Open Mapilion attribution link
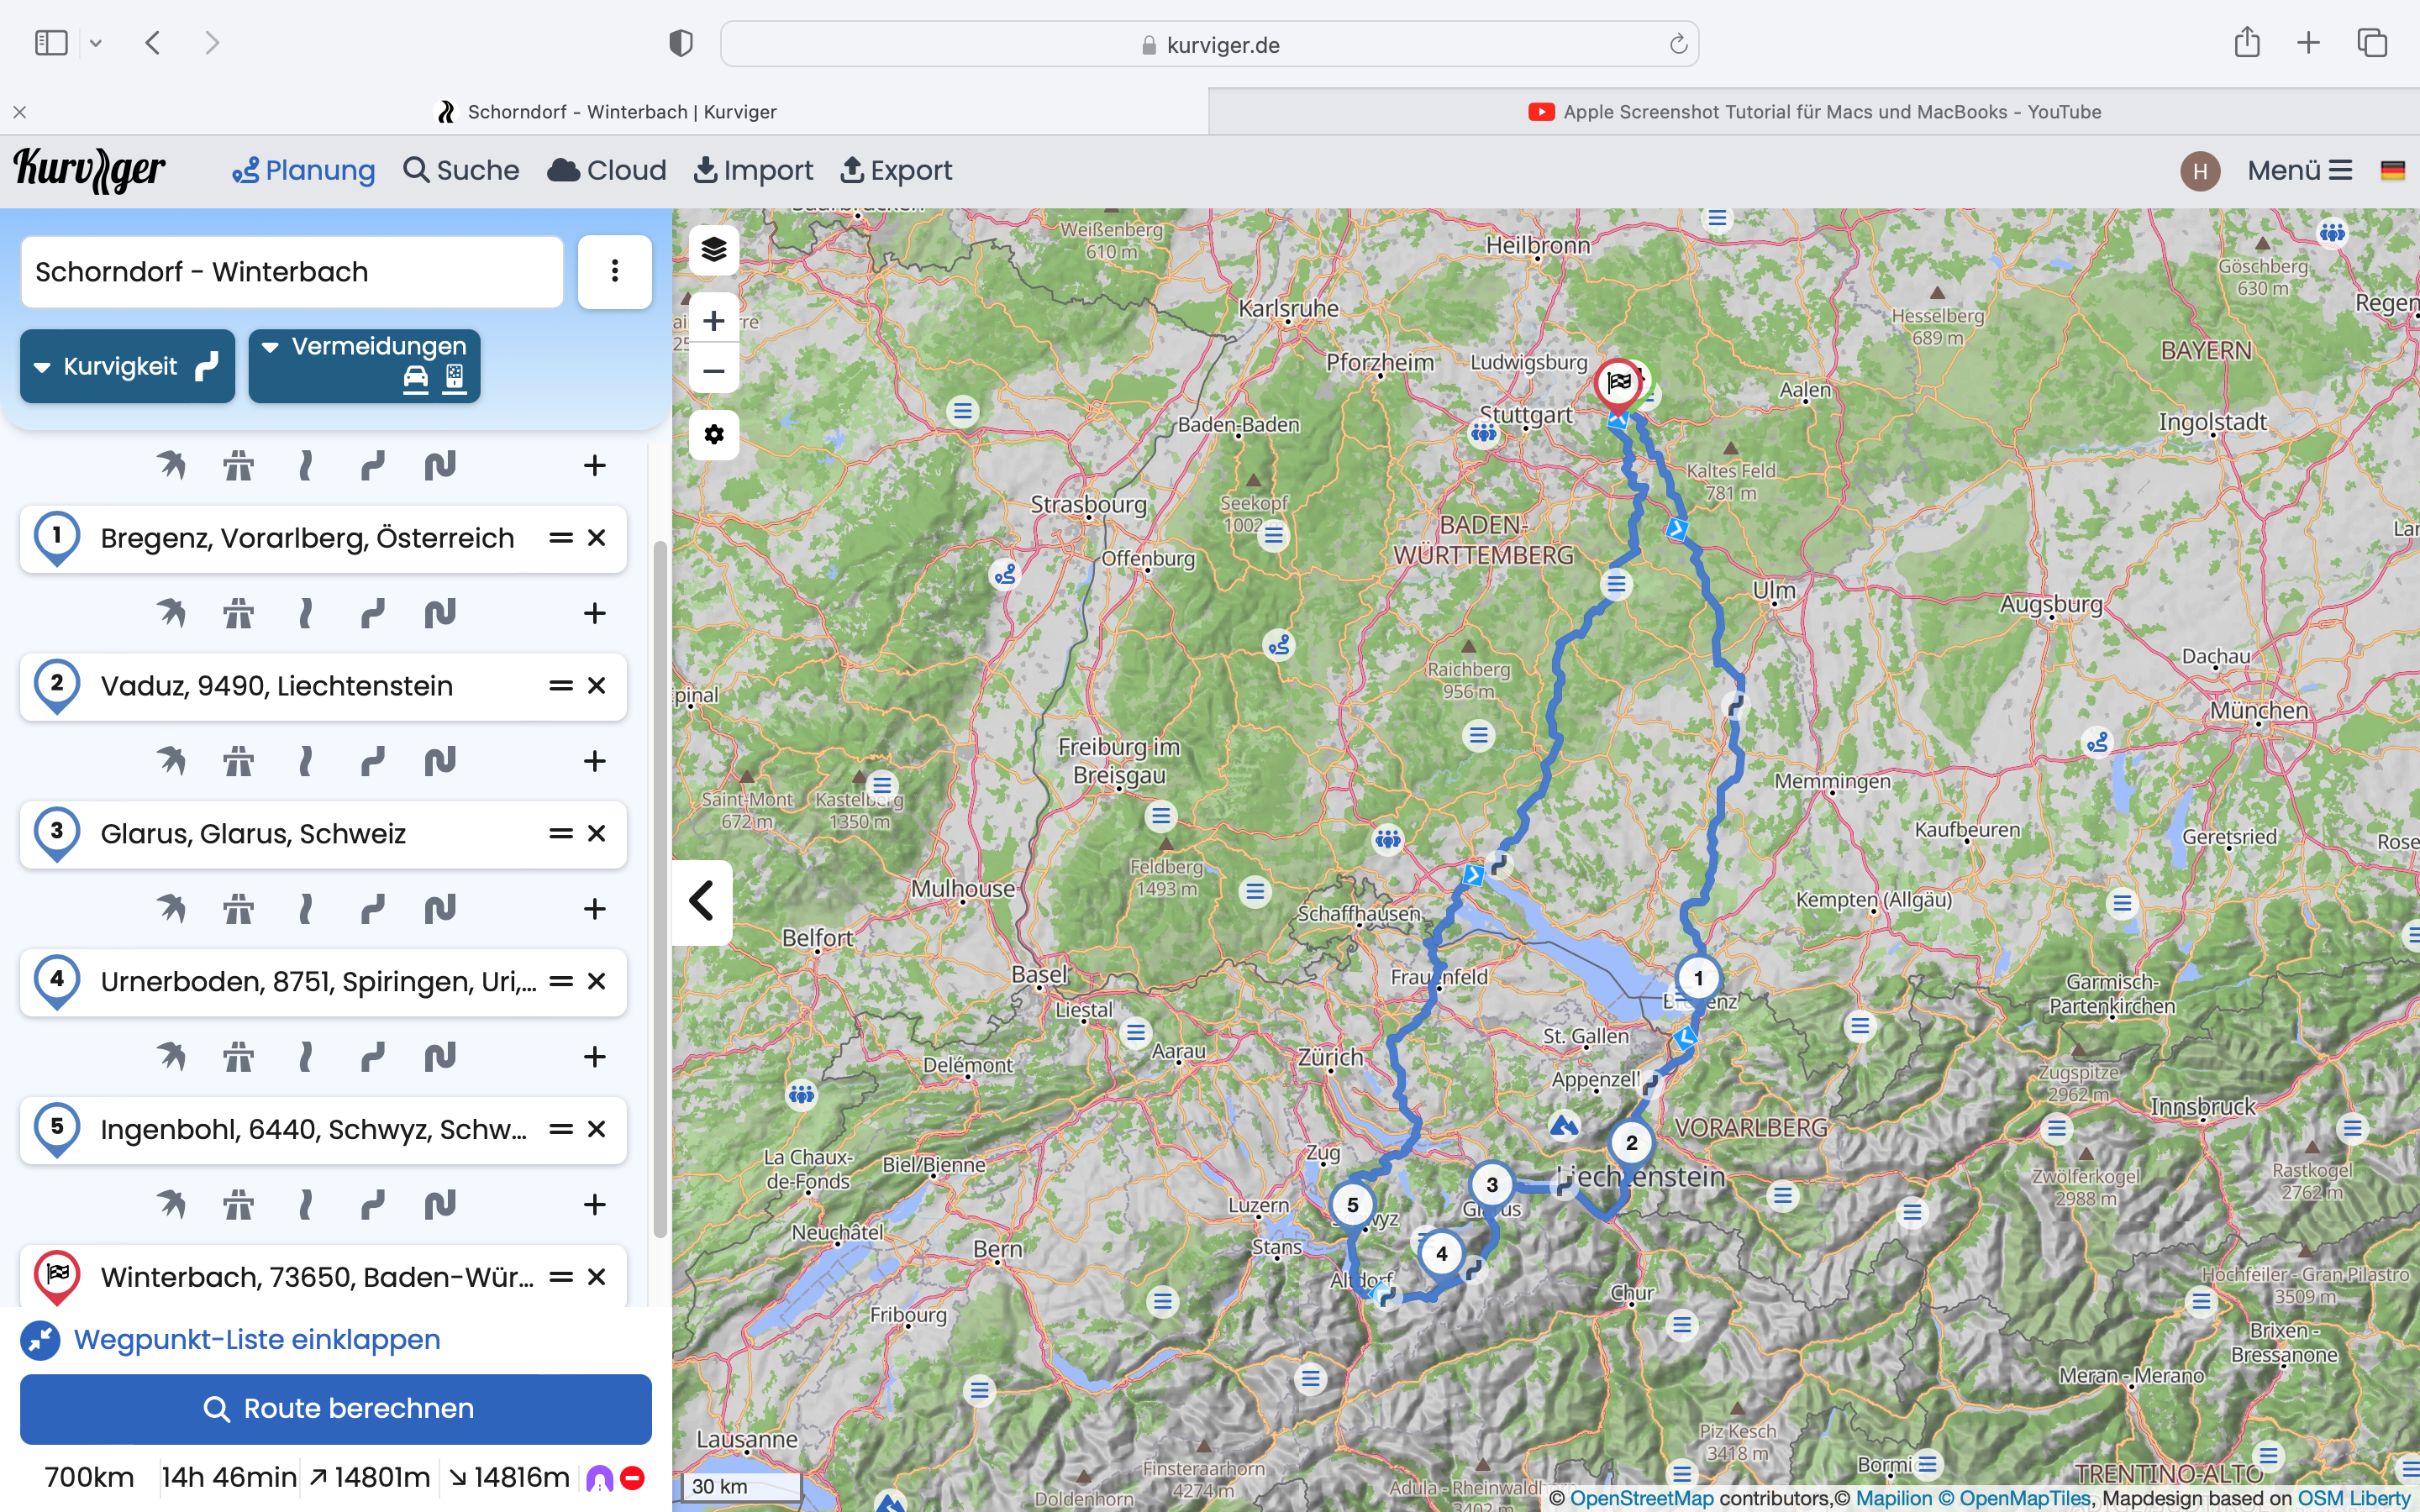 coord(1894,1498)
